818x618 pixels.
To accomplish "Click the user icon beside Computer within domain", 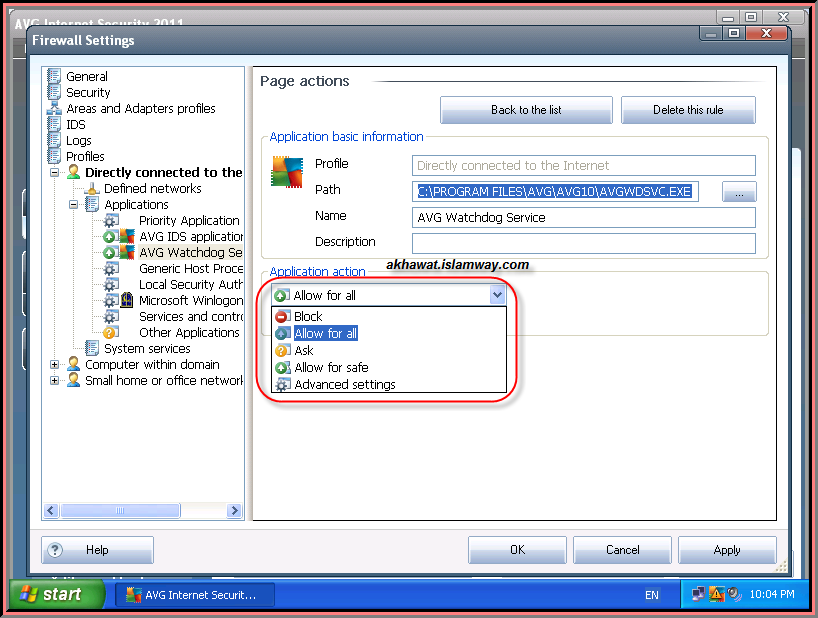I will click(74, 365).
